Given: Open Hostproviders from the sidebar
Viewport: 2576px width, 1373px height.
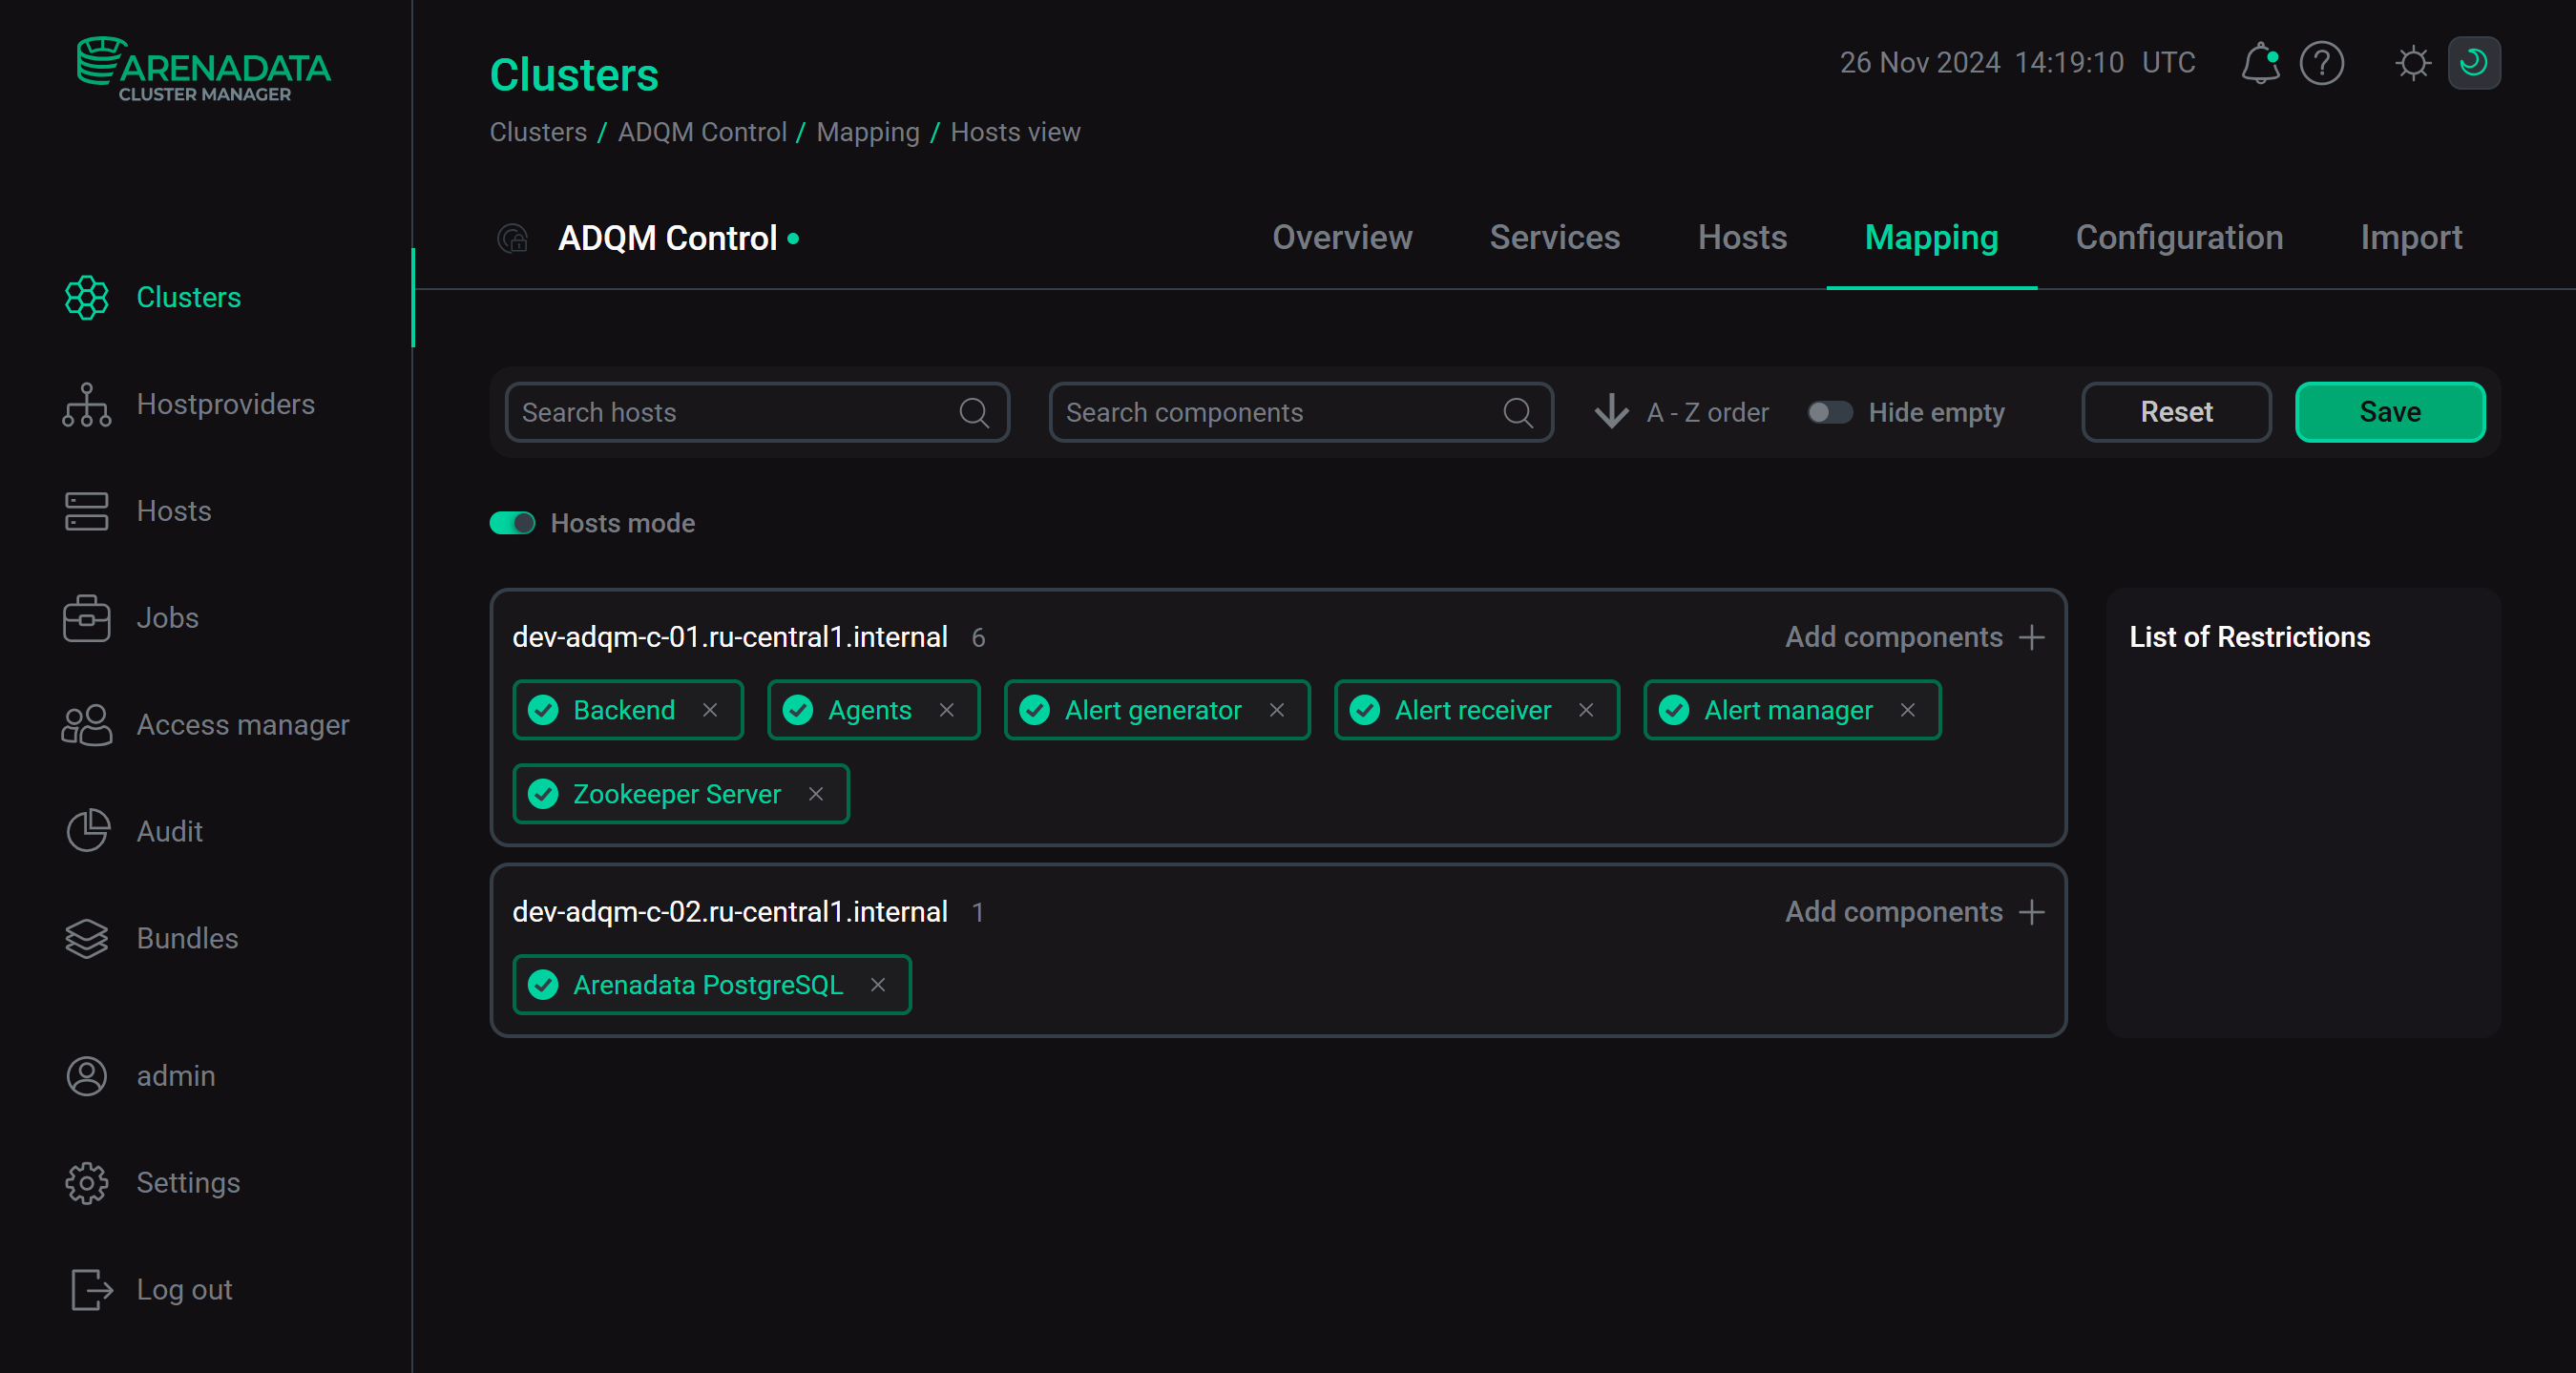Looking at the screenshot, I should [x=225, y=404].
